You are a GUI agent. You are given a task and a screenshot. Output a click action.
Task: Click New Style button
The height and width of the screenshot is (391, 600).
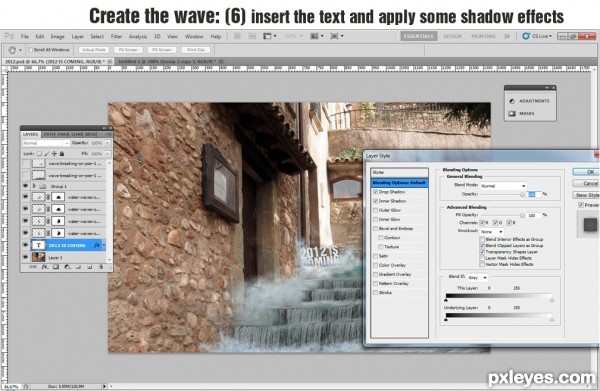tap(586, 195)
